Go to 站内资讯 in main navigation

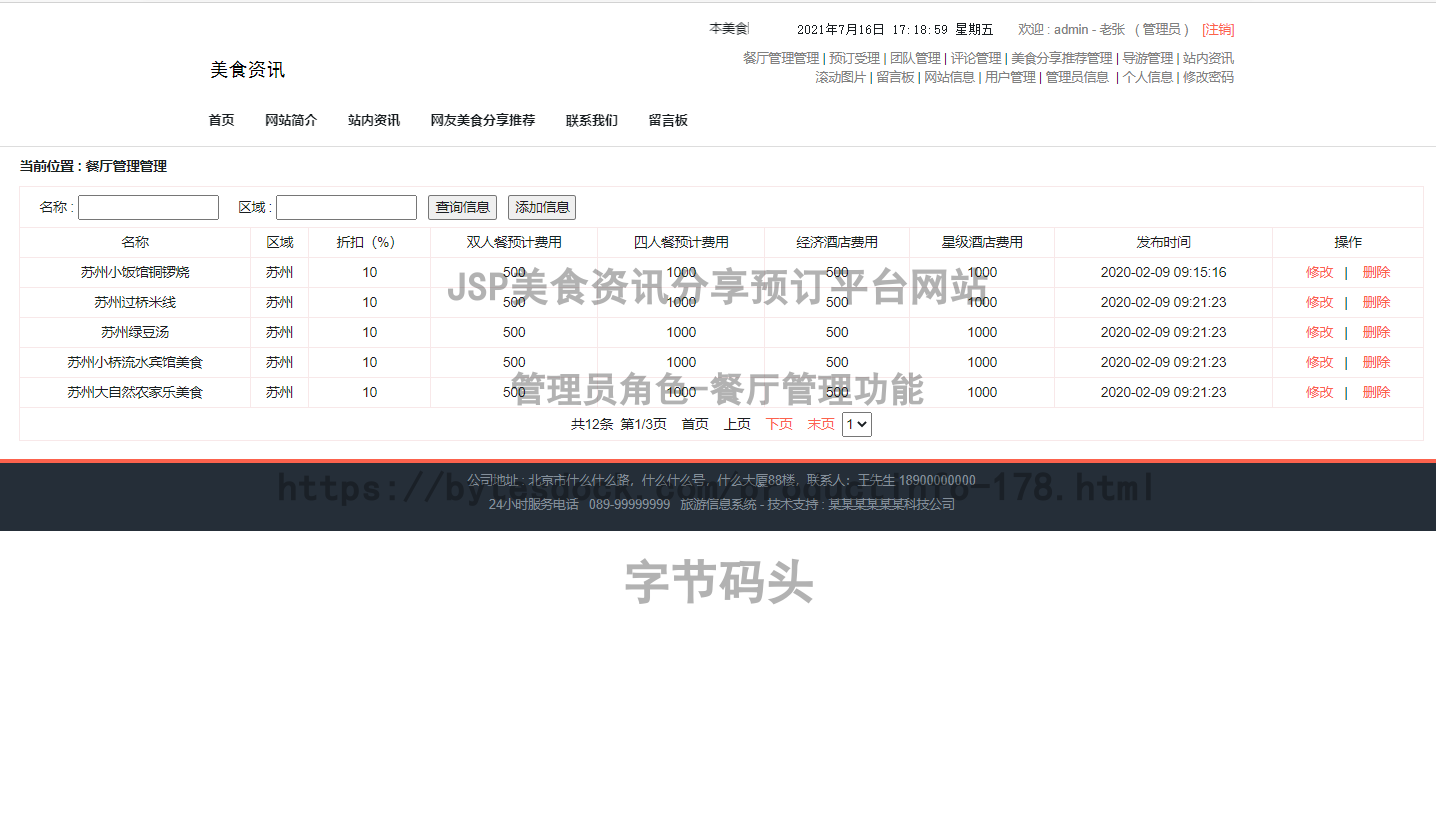[x=374, y=120]
